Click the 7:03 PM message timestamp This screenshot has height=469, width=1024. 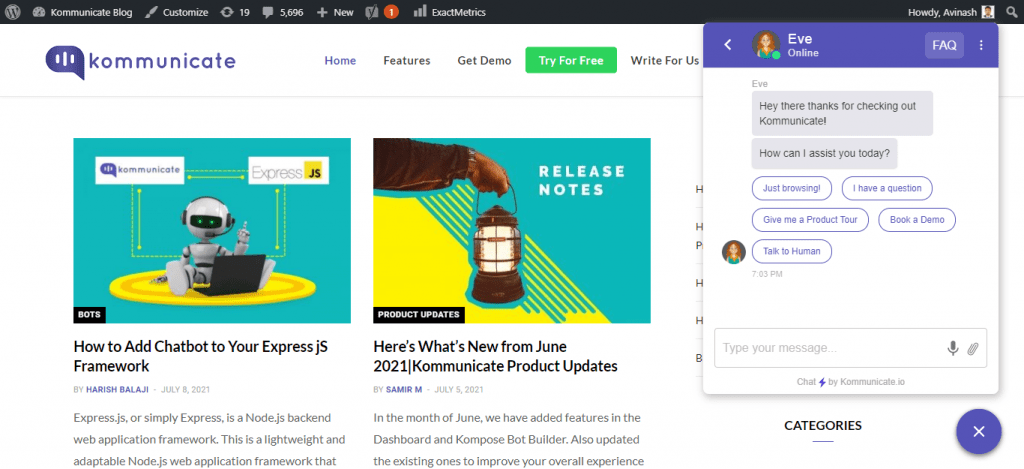coord(767,274)
